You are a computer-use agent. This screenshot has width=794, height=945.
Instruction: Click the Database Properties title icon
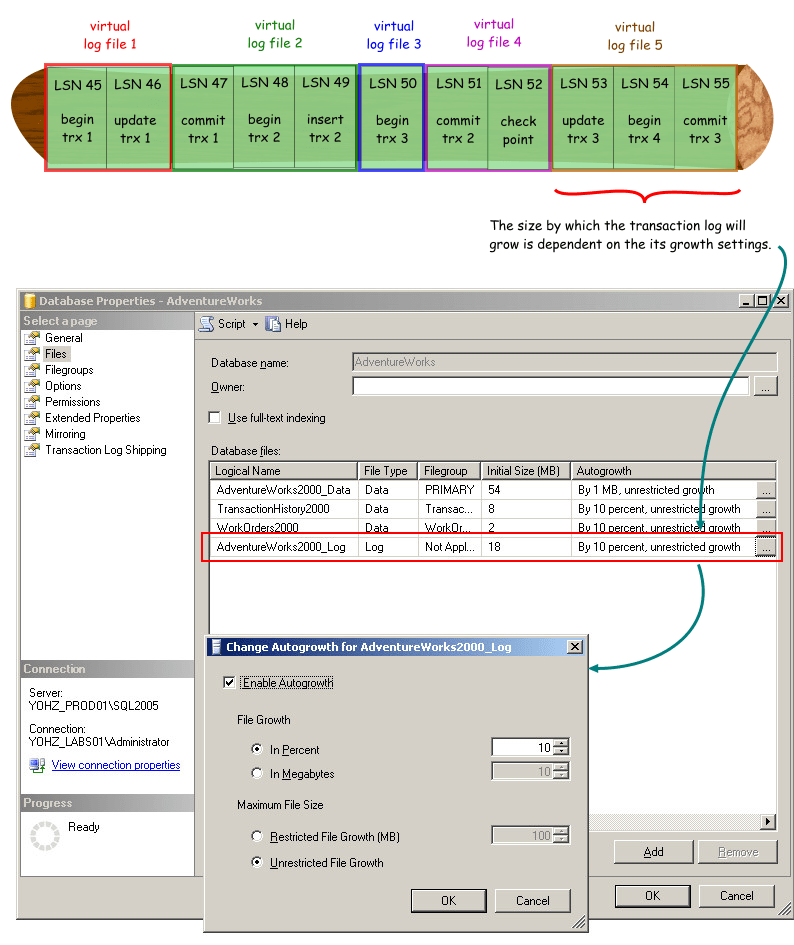(29, 301)
